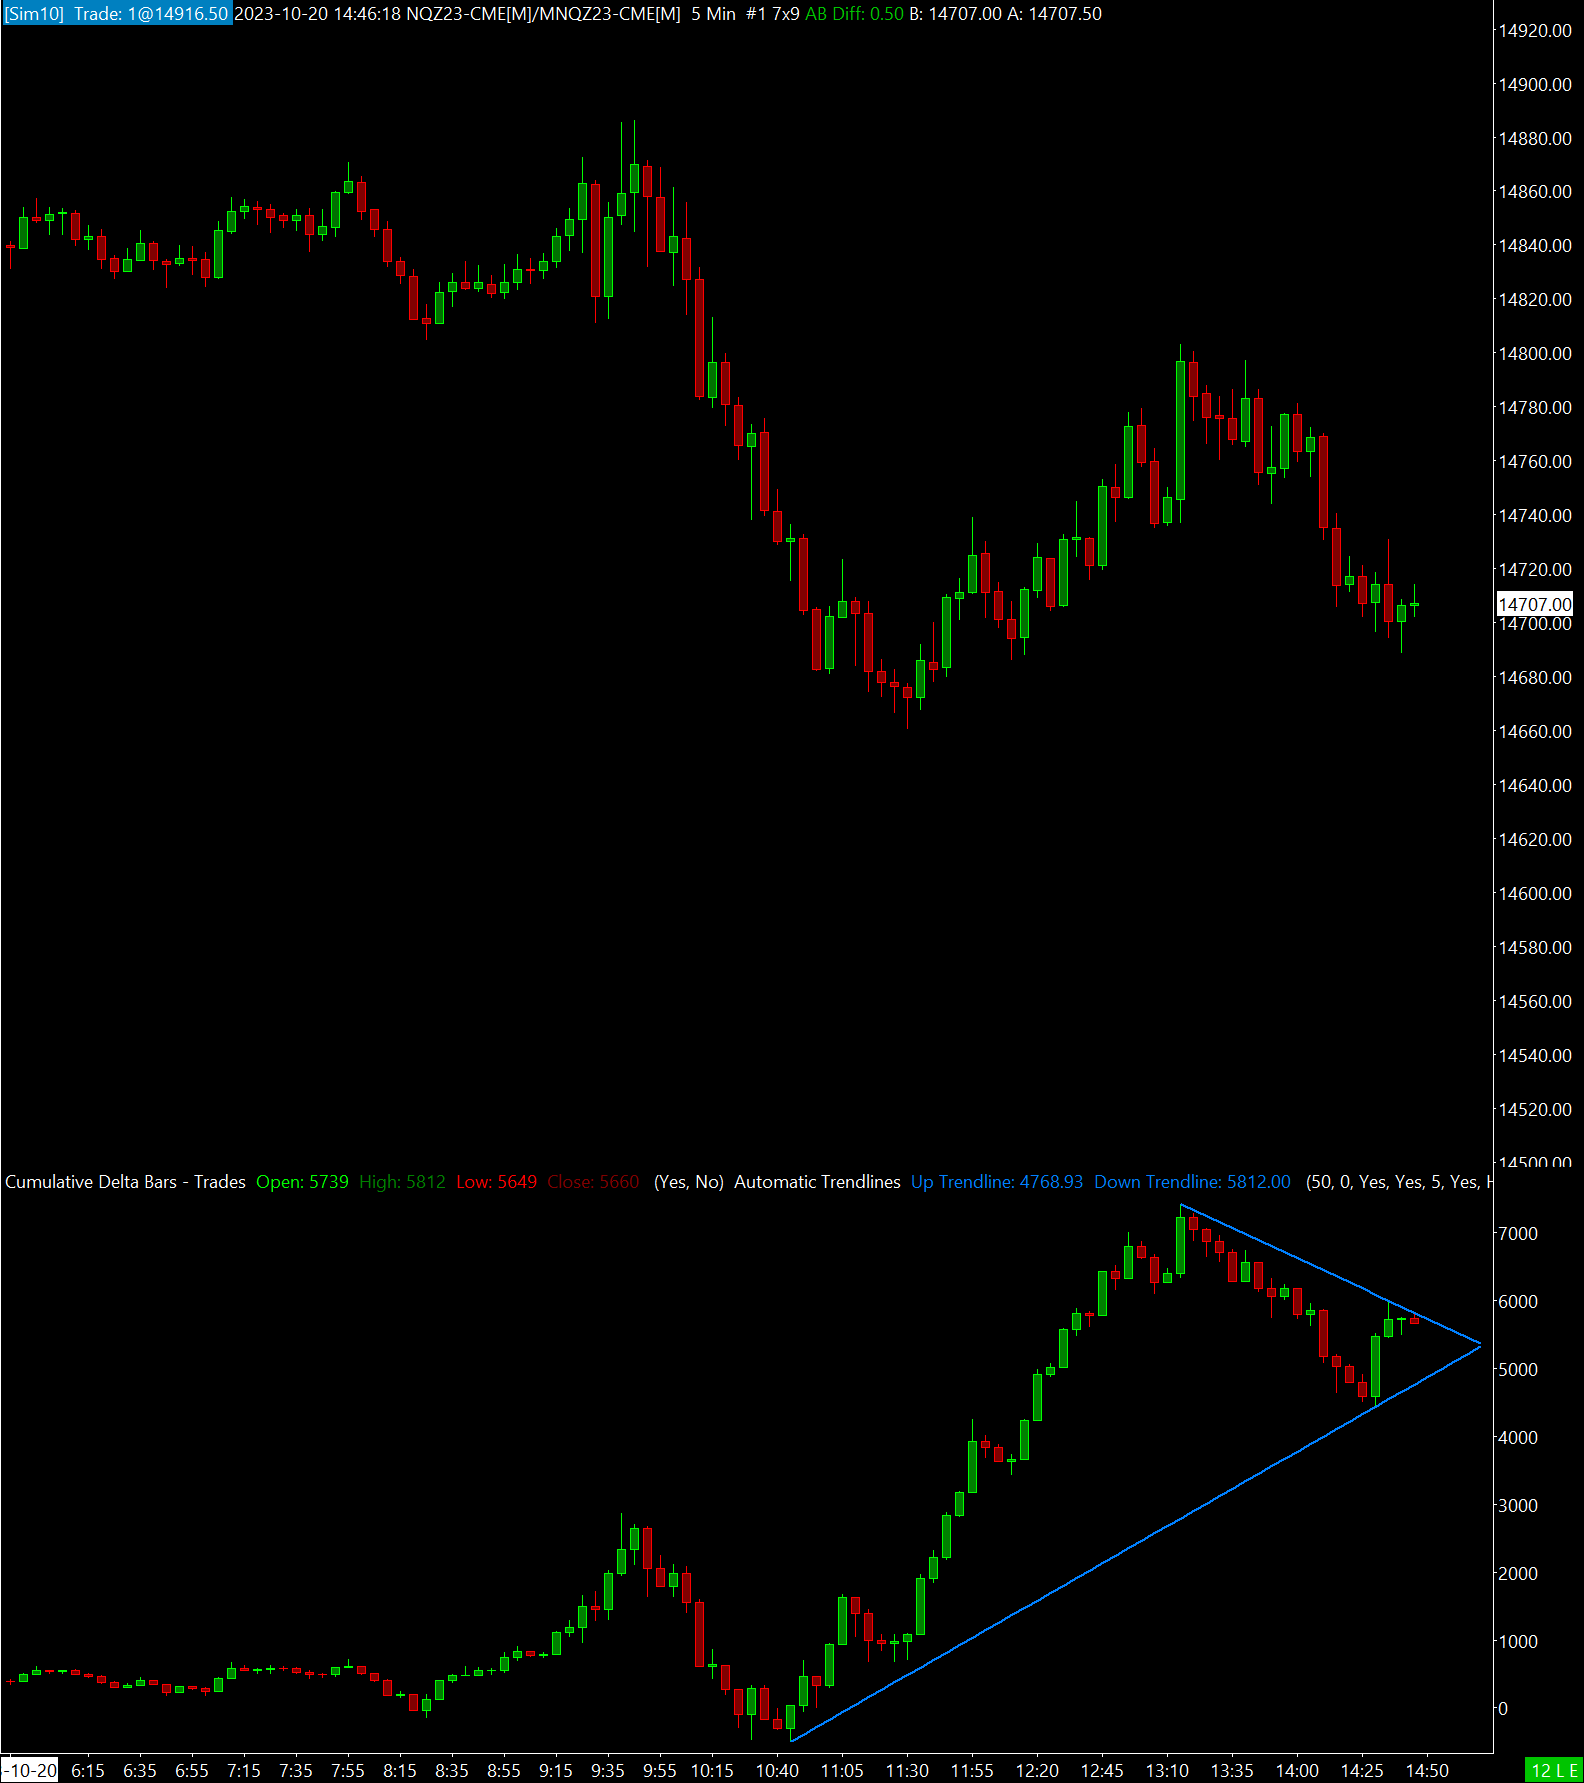1584x1783 pixels.
Task: Click the 14600.00 price axis label
Action: pyautogui.click(x=1535, y=894)
